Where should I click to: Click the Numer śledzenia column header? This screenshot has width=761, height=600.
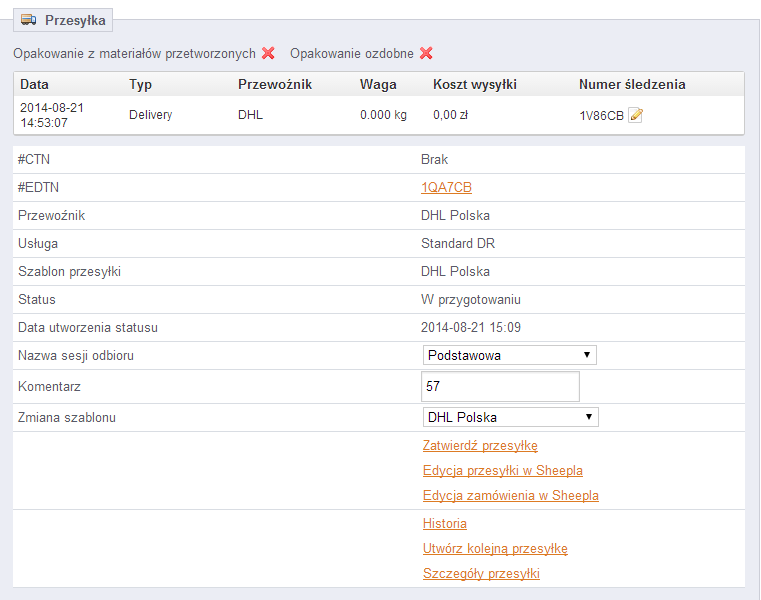click(x=632, y=84)
